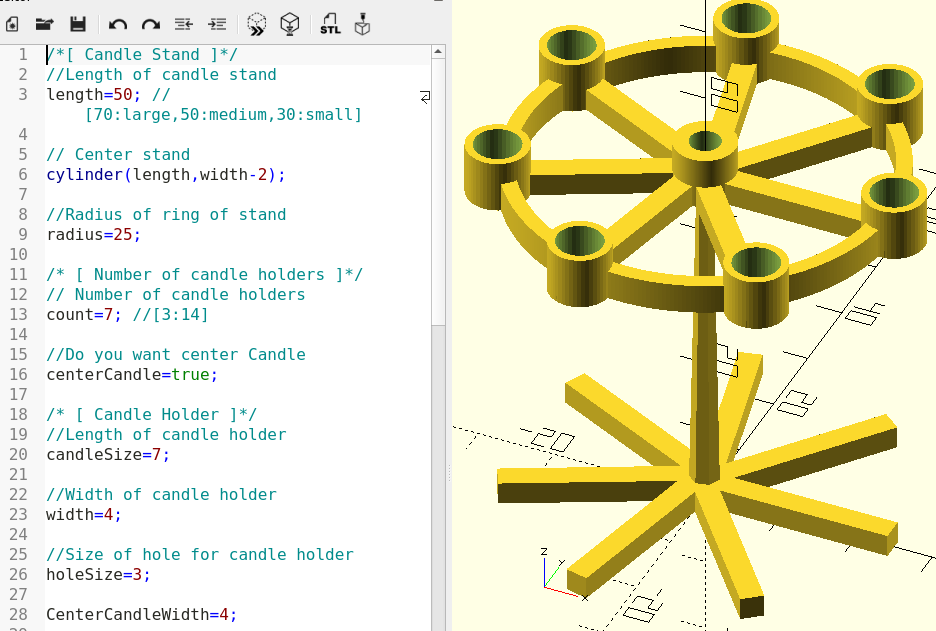
Task: Render the full model
Action: 289,23
